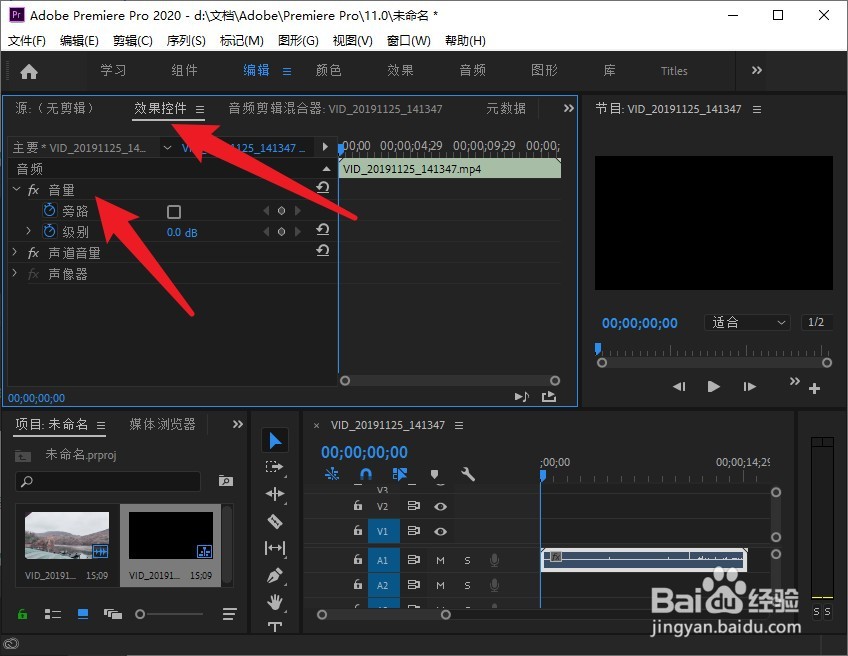The width and height of the screenshot is (848, 656).
Task: Switch to the 音频 workspace
Action: pos(472,70)
